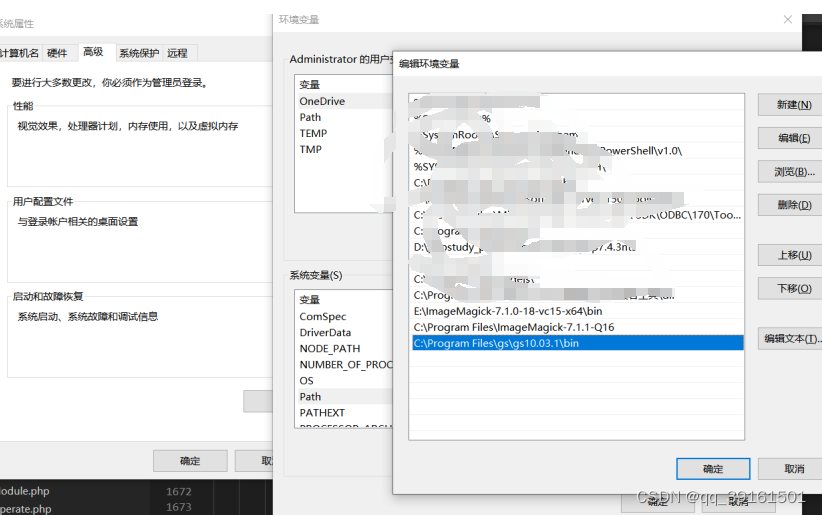Click 确定 in the system properties window
This screenshot has width=822, height=515.
(x=190, y=461)
